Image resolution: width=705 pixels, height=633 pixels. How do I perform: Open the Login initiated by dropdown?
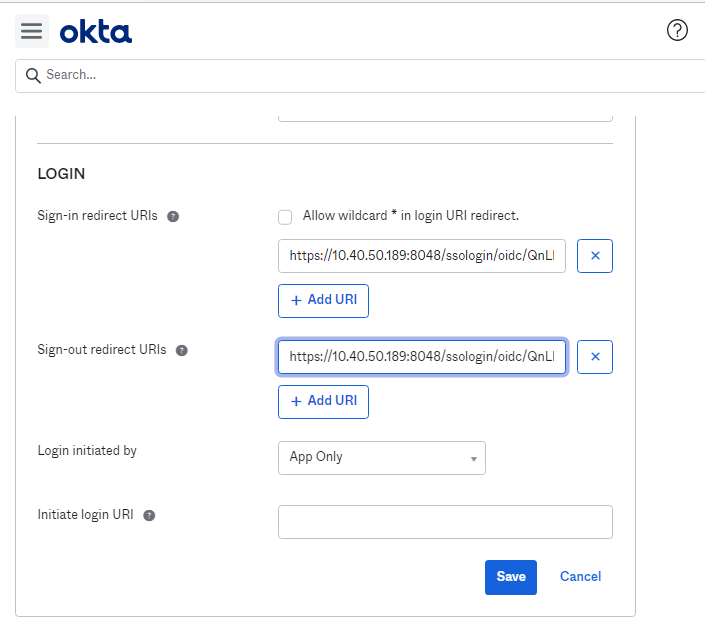[382, 458]
